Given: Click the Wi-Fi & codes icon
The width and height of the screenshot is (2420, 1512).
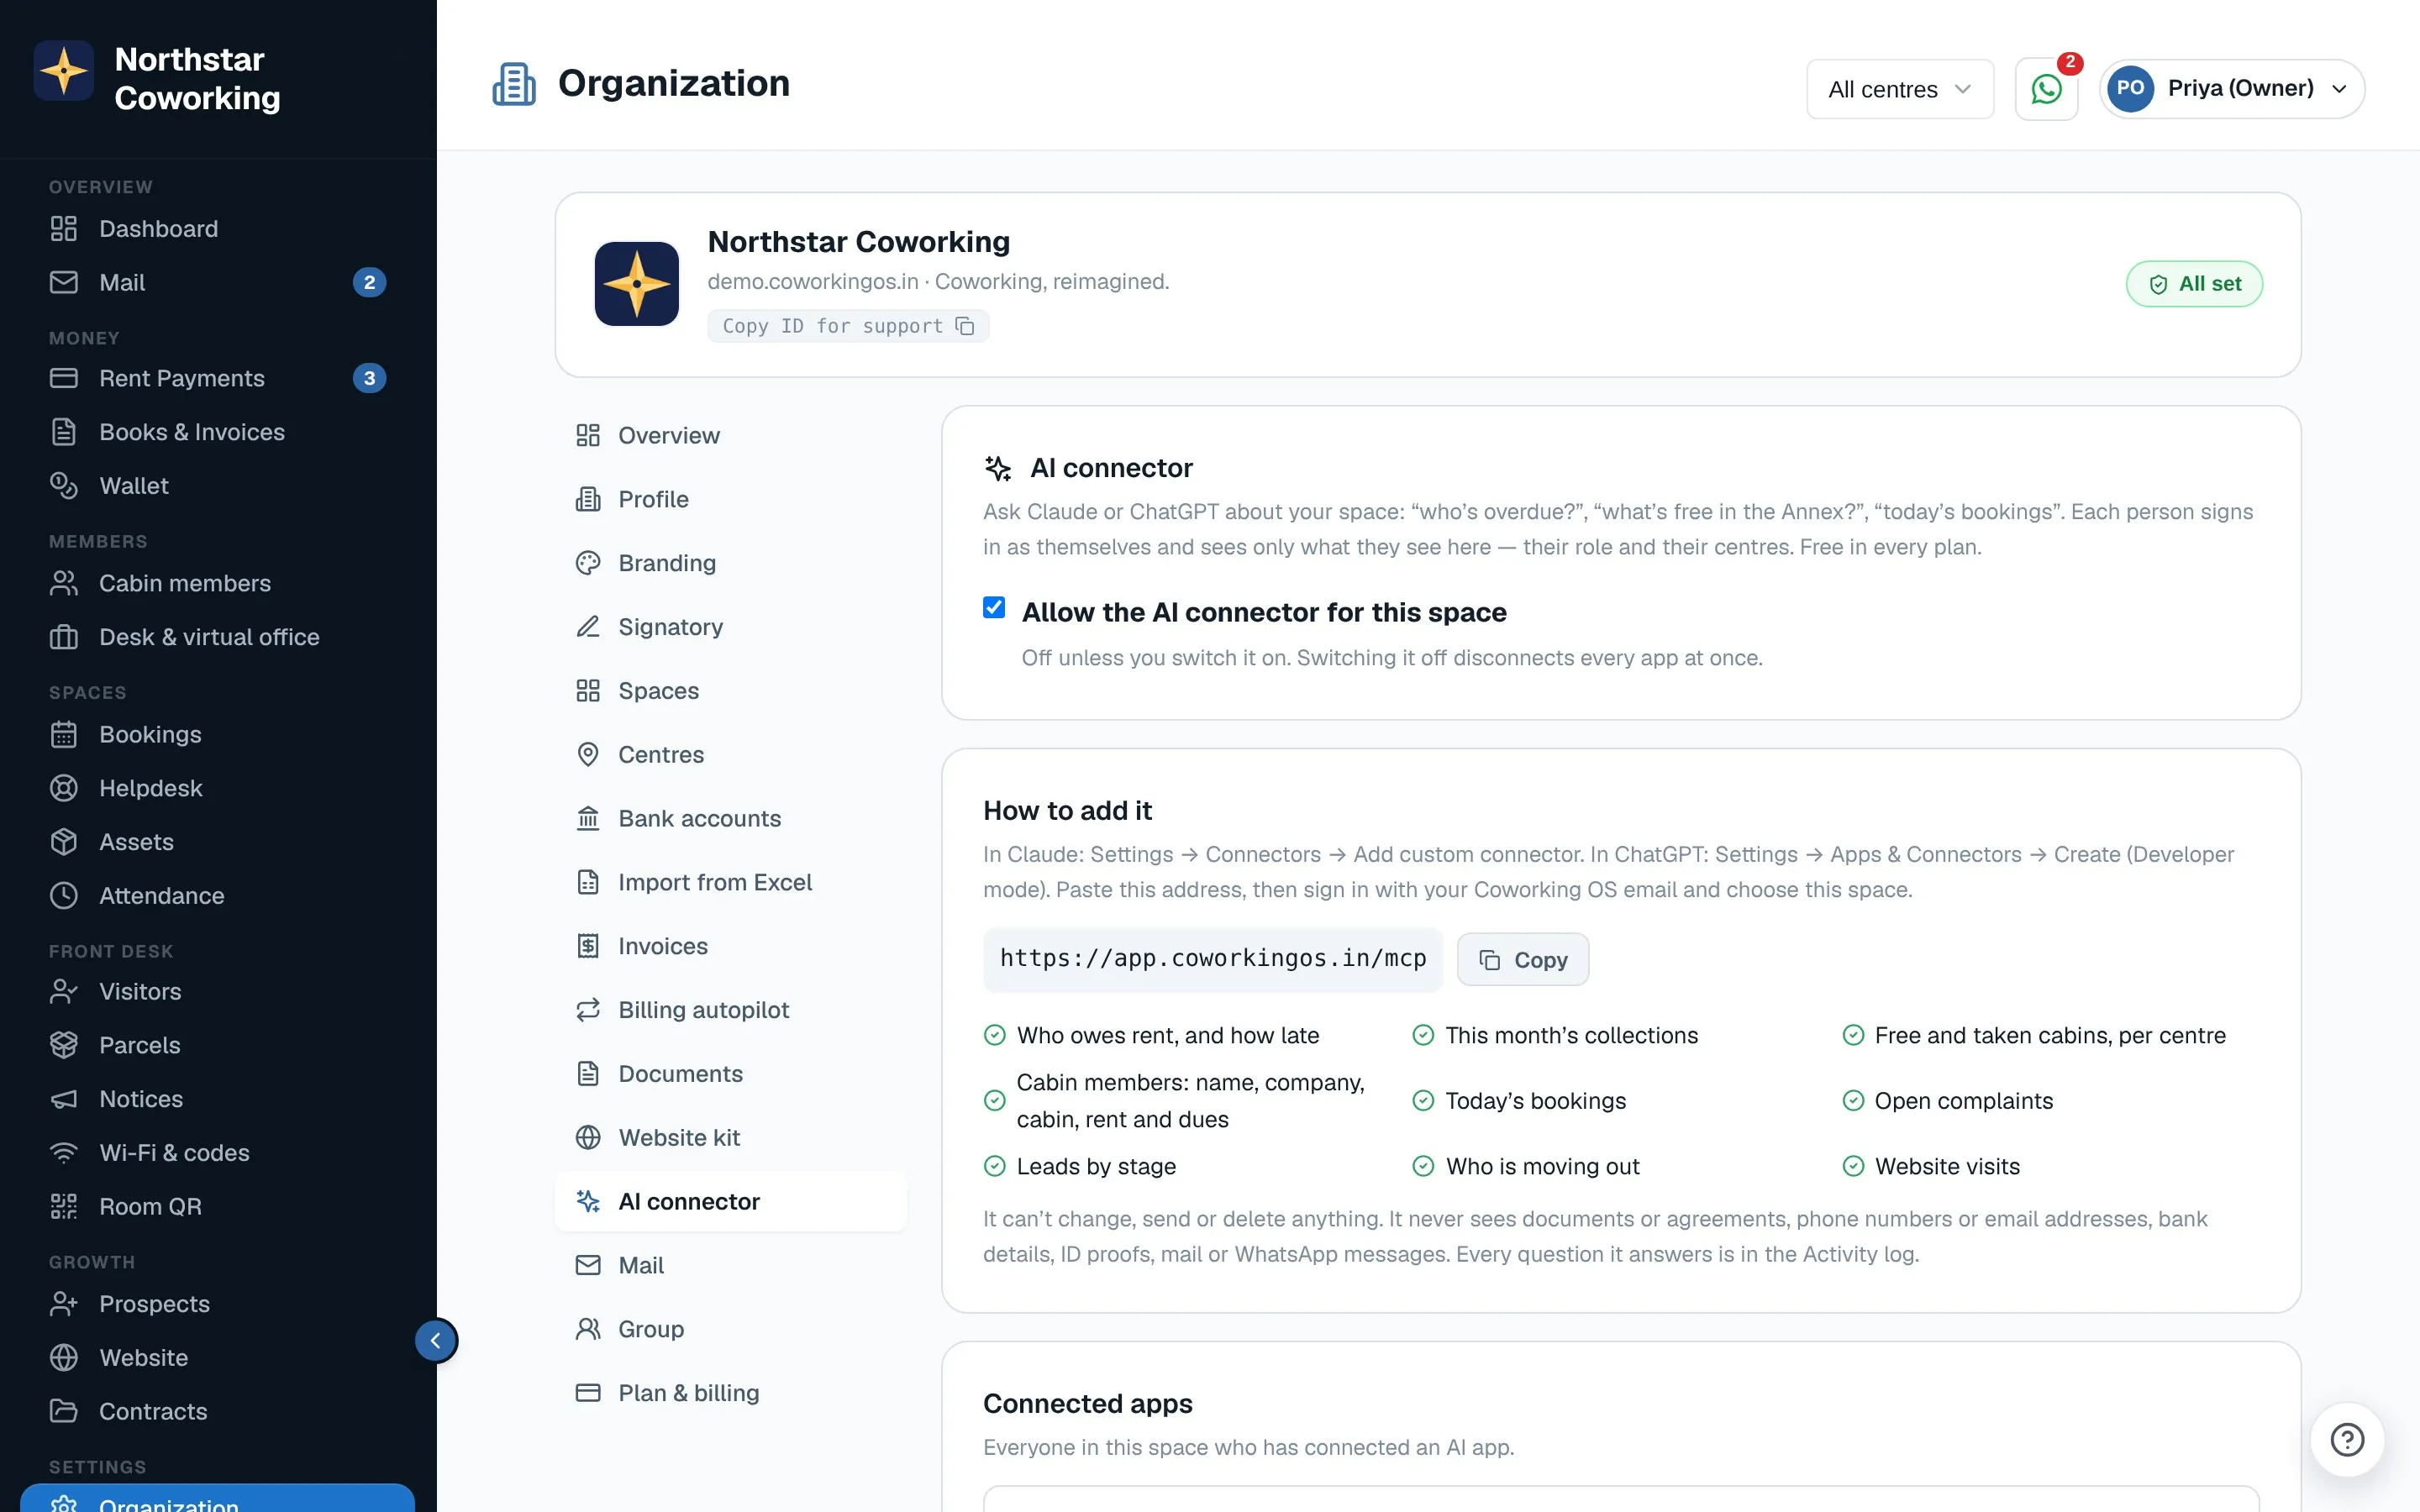Looking at the screenshot, I should 64,1153.
